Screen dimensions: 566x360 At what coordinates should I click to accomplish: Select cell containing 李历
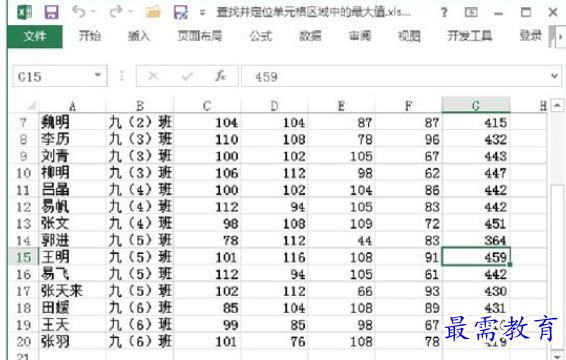tap(72, 139)
